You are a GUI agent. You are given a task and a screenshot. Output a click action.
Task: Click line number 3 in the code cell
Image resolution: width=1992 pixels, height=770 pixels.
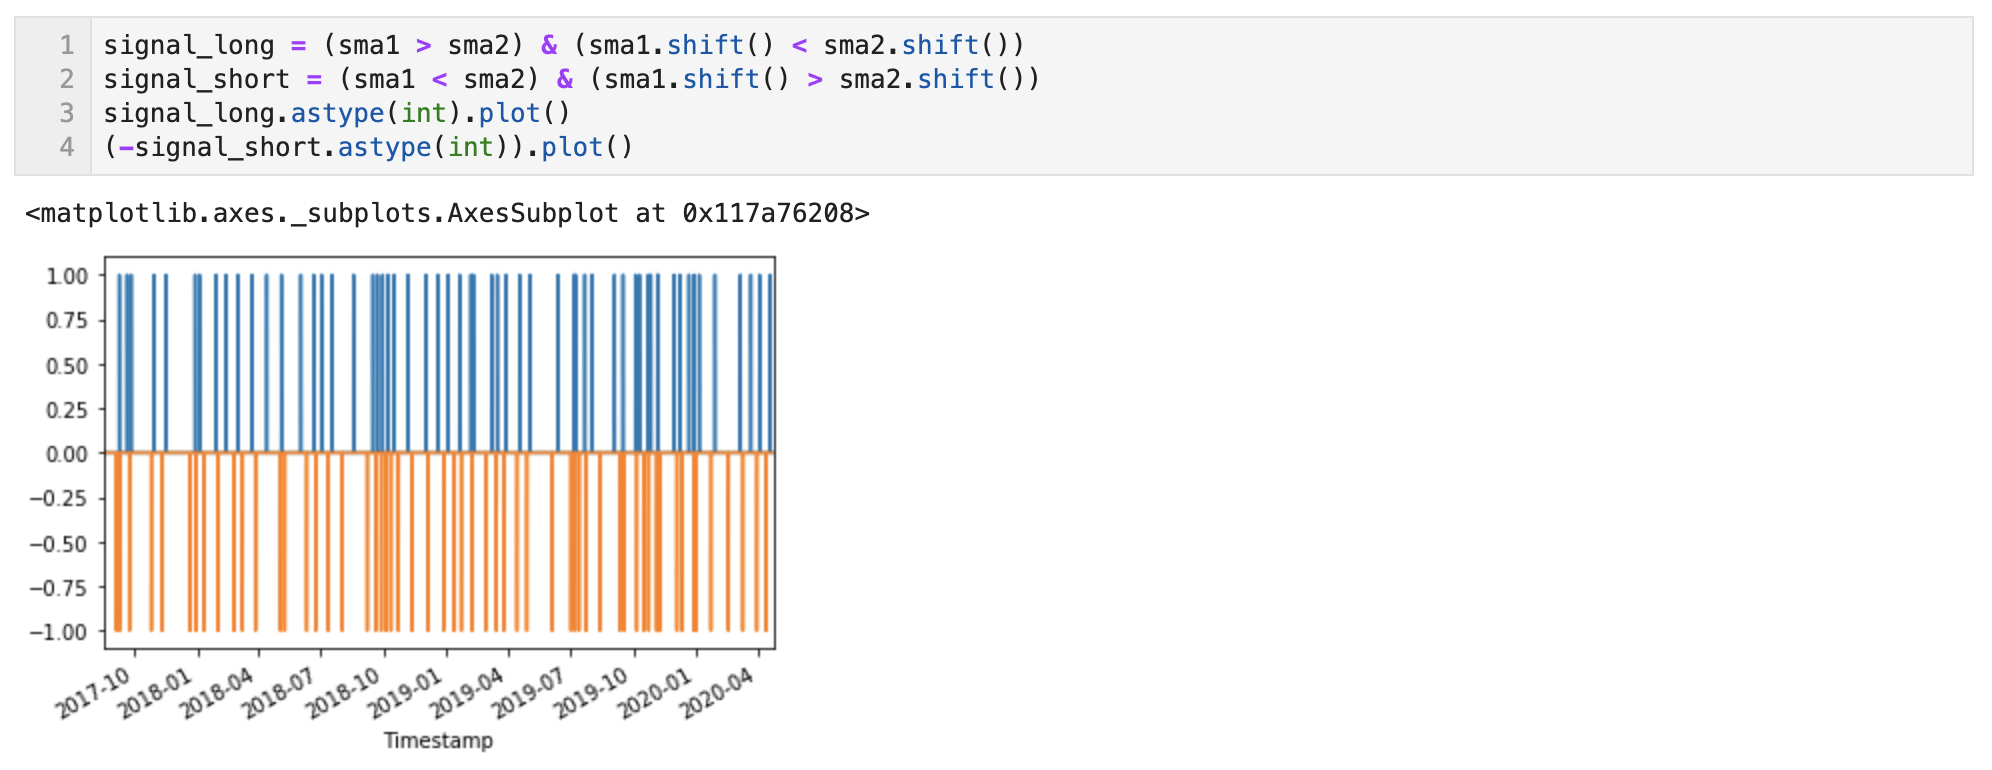[x=67, y=113]
